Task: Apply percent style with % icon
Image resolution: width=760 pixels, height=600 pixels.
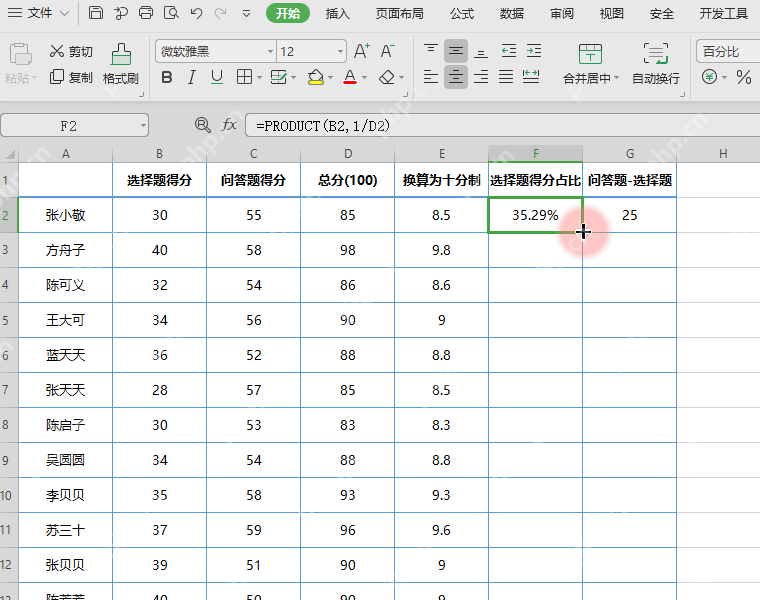Action: pyautogui.click(x=744, y=77)
